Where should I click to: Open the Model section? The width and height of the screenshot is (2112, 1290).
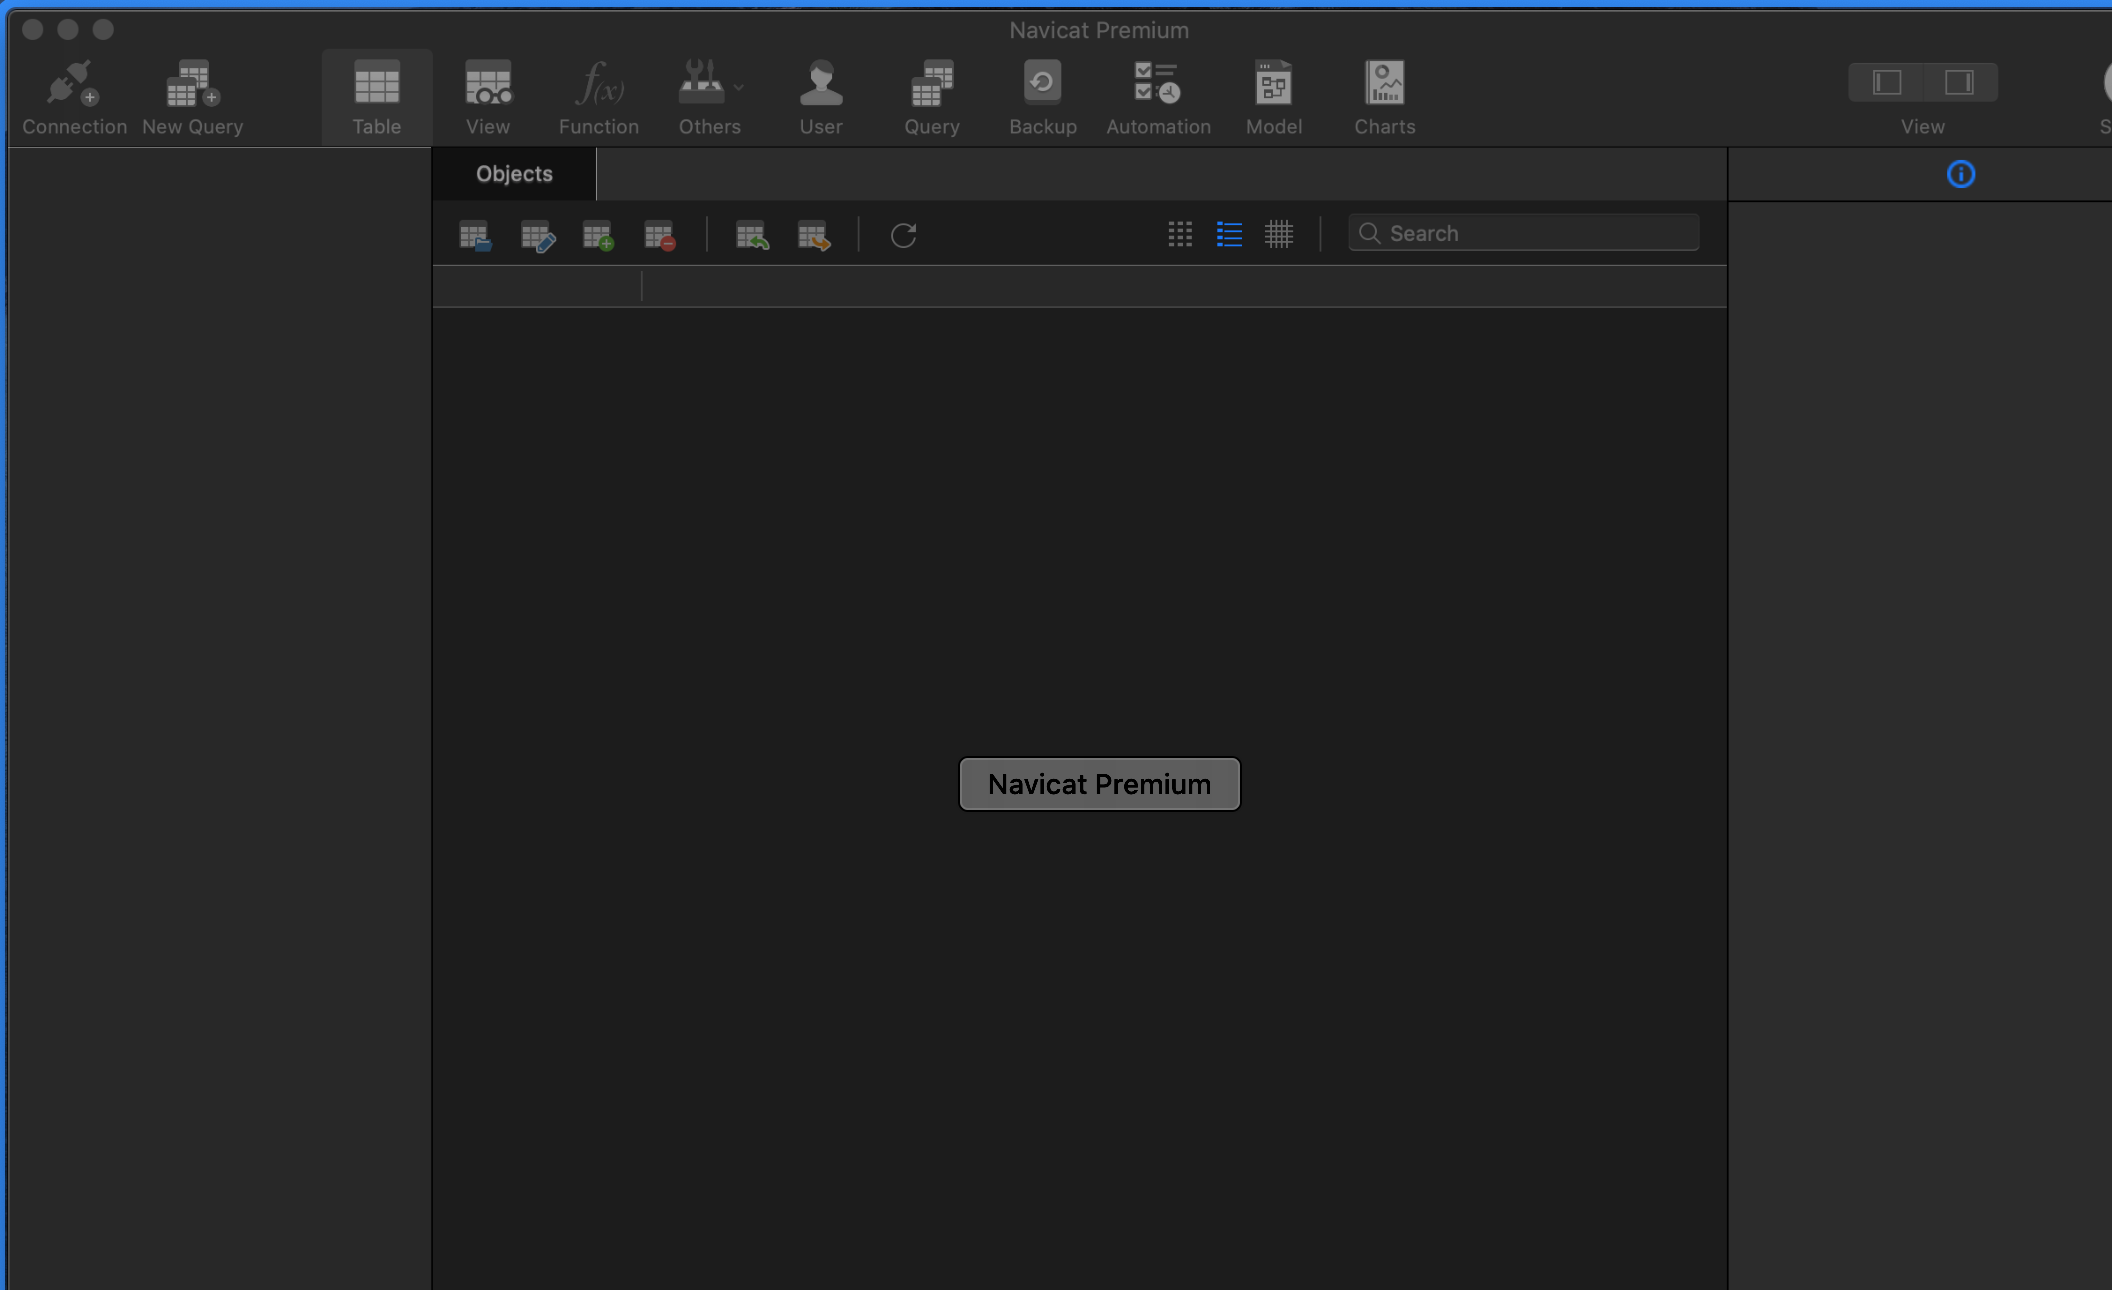[1274, 97]
